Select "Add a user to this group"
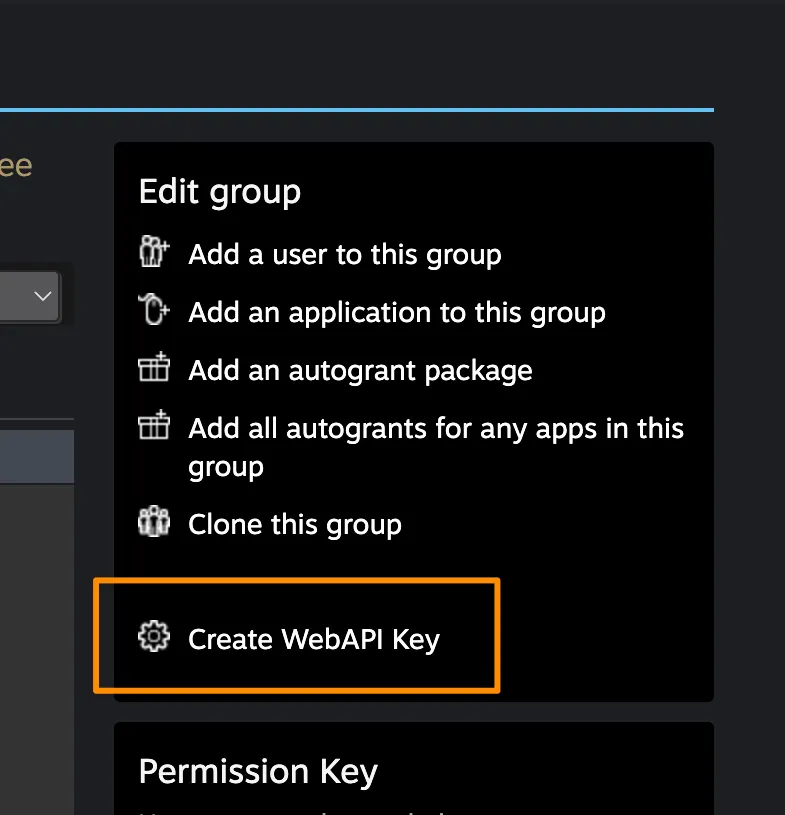The height and width of the screenshot is (815, 785). (344, 255)
